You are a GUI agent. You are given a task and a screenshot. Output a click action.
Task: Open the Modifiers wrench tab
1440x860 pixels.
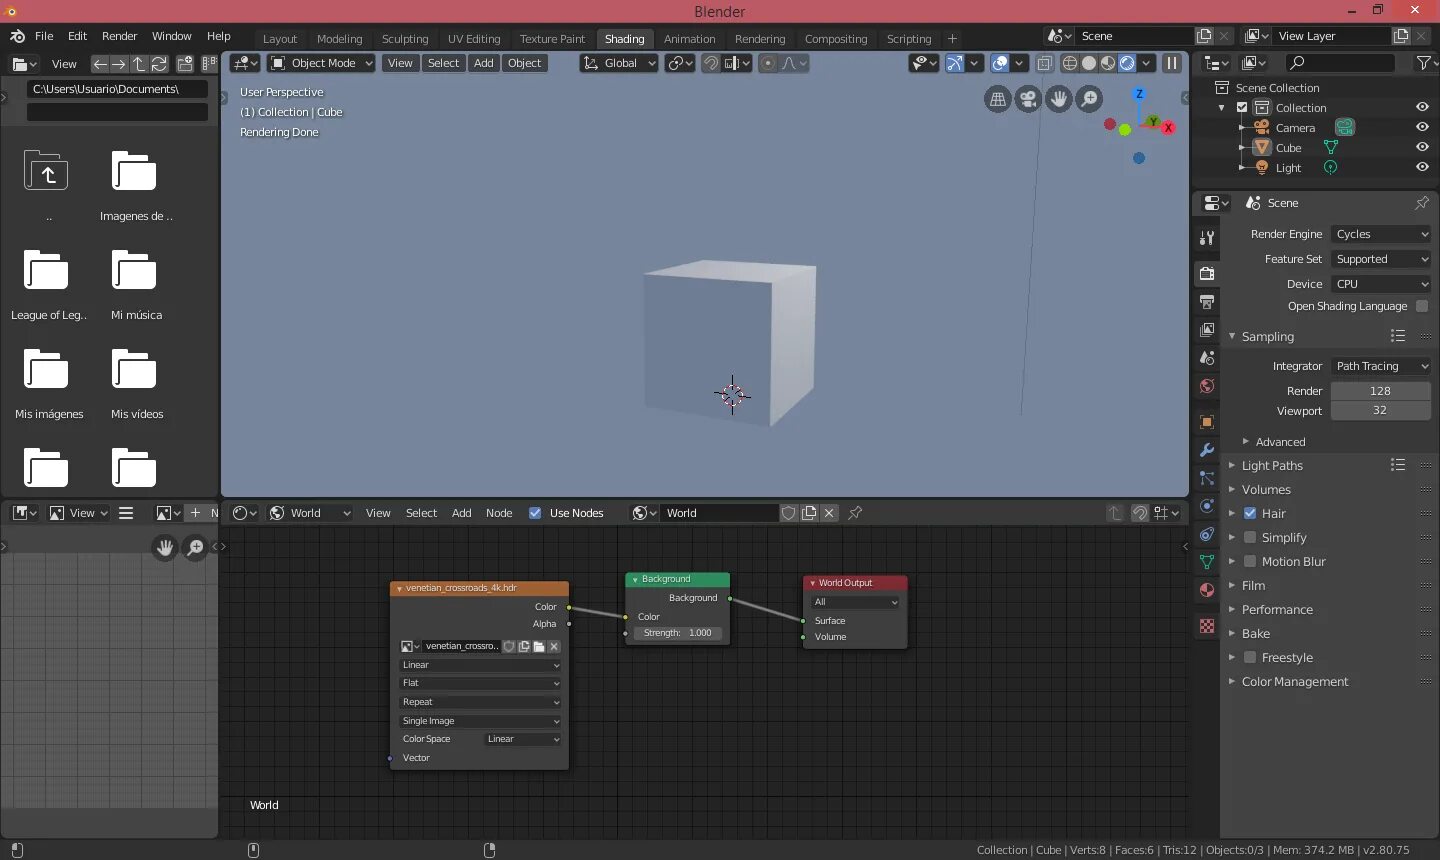click(1207, 450)
